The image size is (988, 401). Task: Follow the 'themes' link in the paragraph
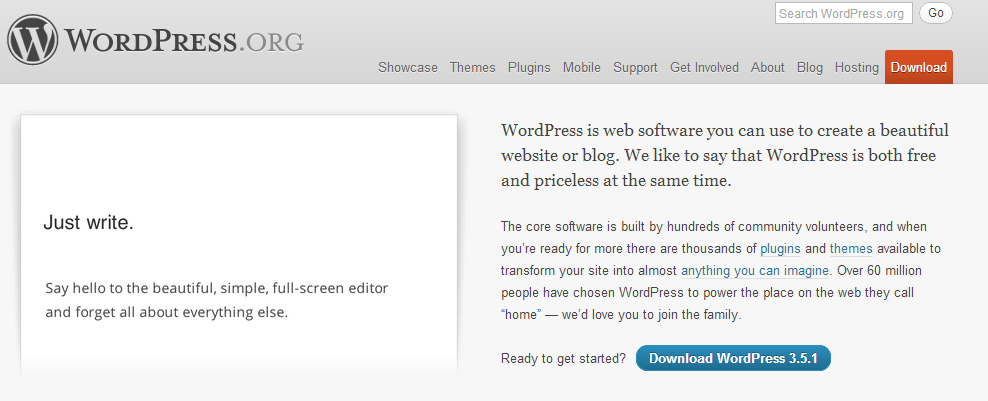[851, 248]
